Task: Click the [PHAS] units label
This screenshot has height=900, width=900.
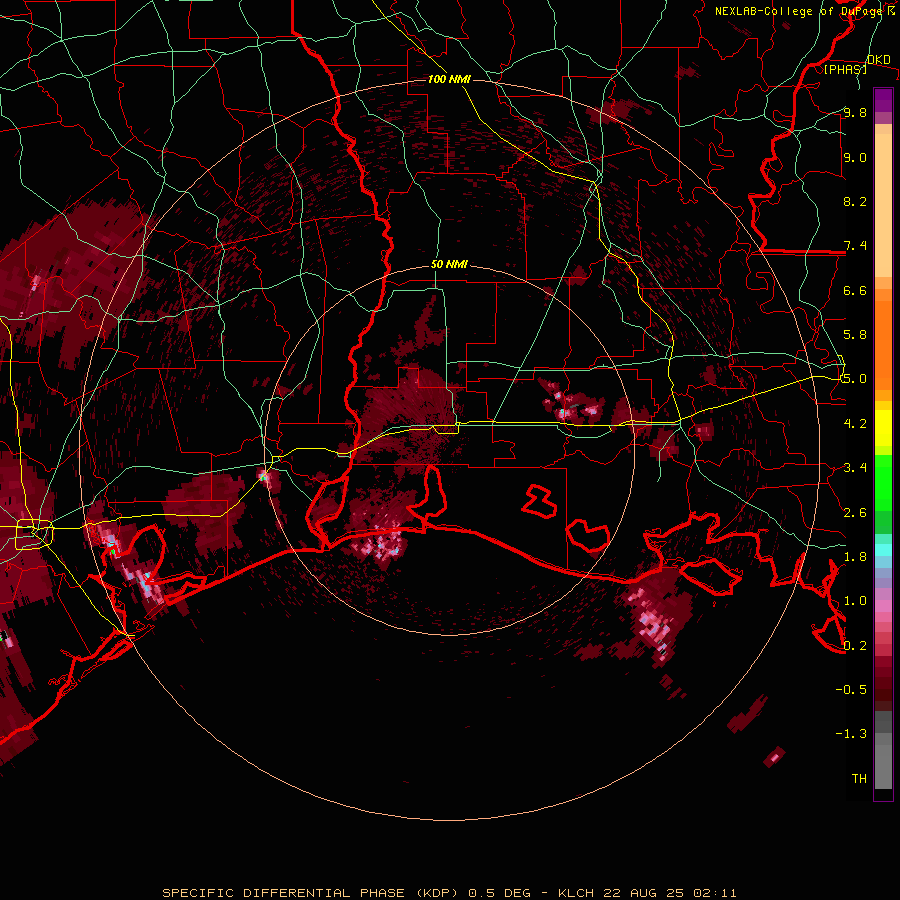Action: tap(845, 69)
